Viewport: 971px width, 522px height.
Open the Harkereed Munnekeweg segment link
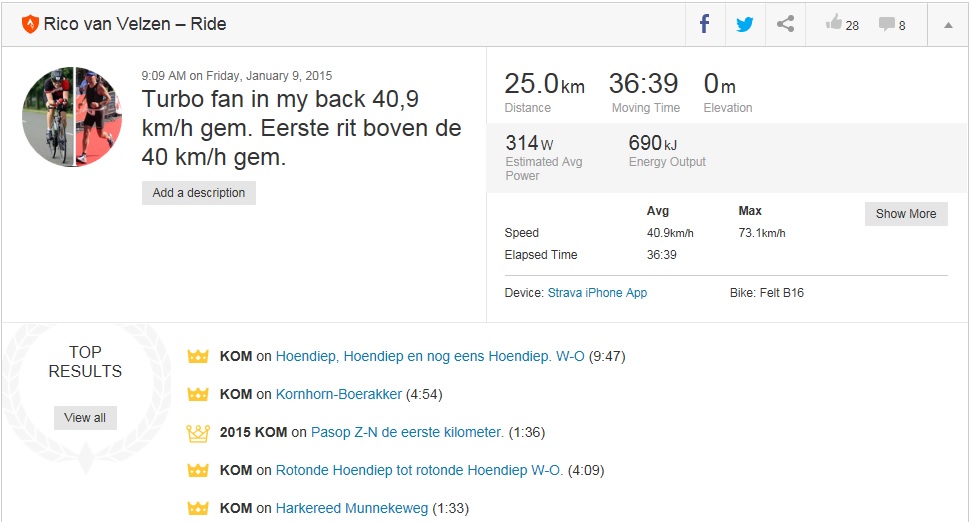352,508
